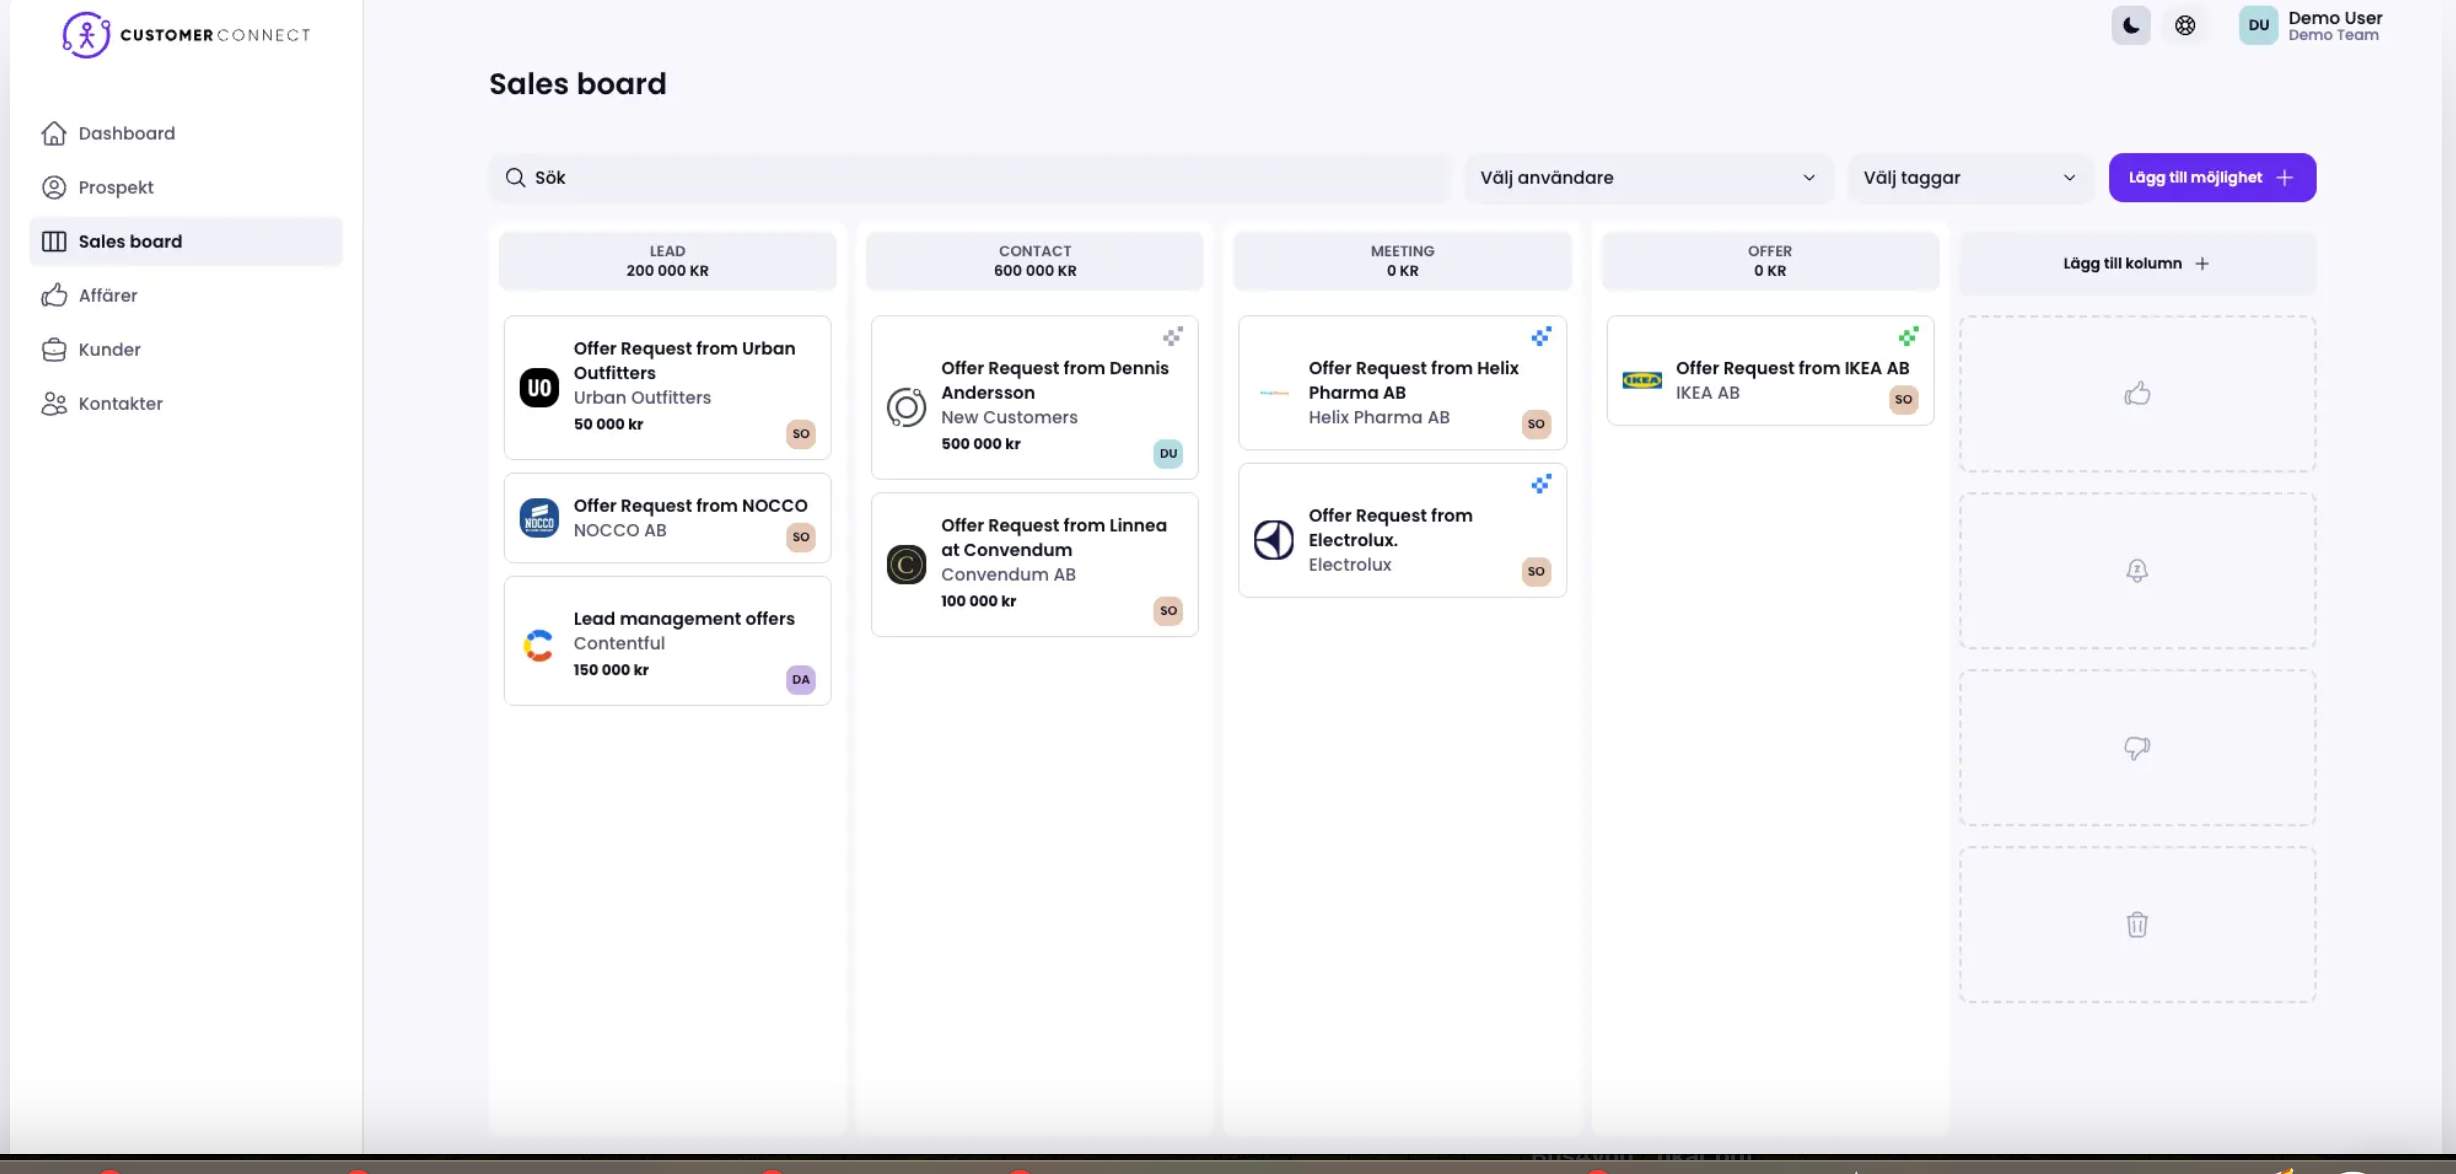Toggle dark mode with the moon icon
Screen dimensions: 2456x1174
2131,25
